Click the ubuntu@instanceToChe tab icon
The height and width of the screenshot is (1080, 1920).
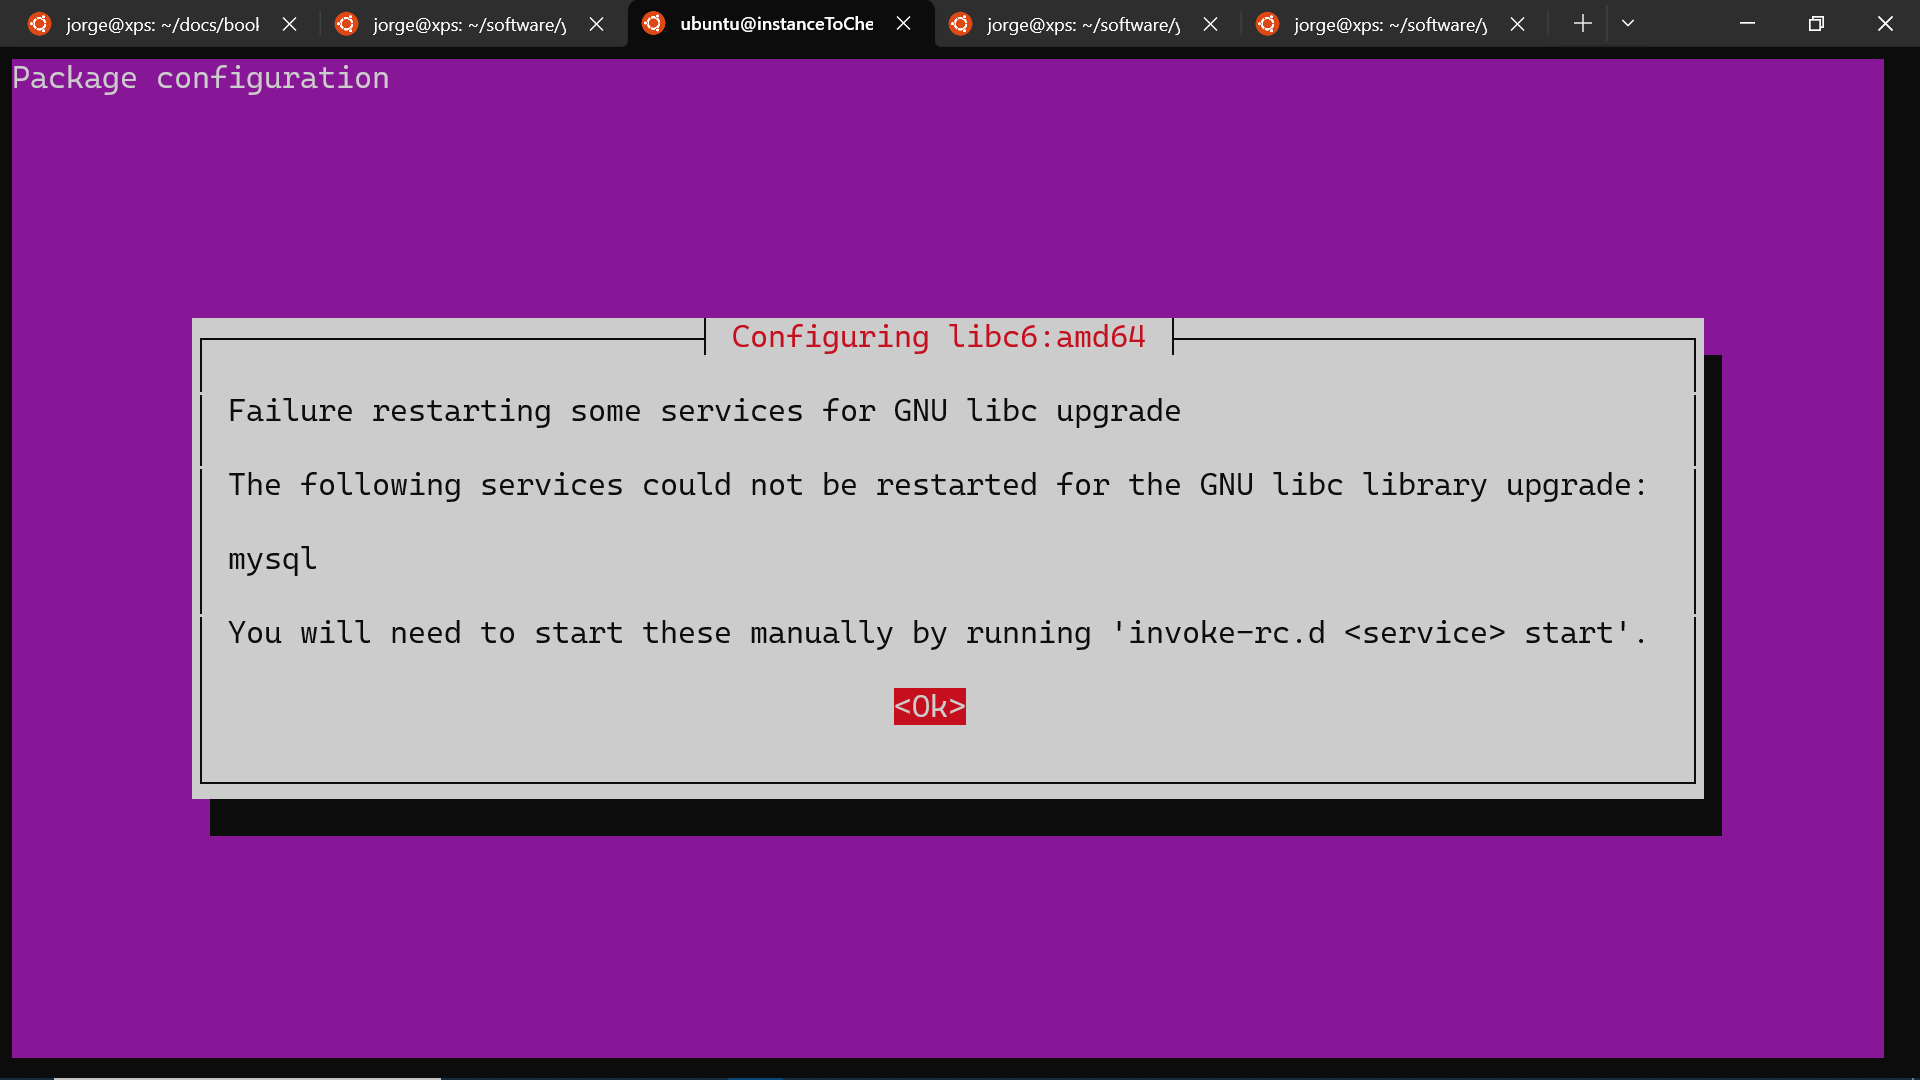click(x=651, y=24)
